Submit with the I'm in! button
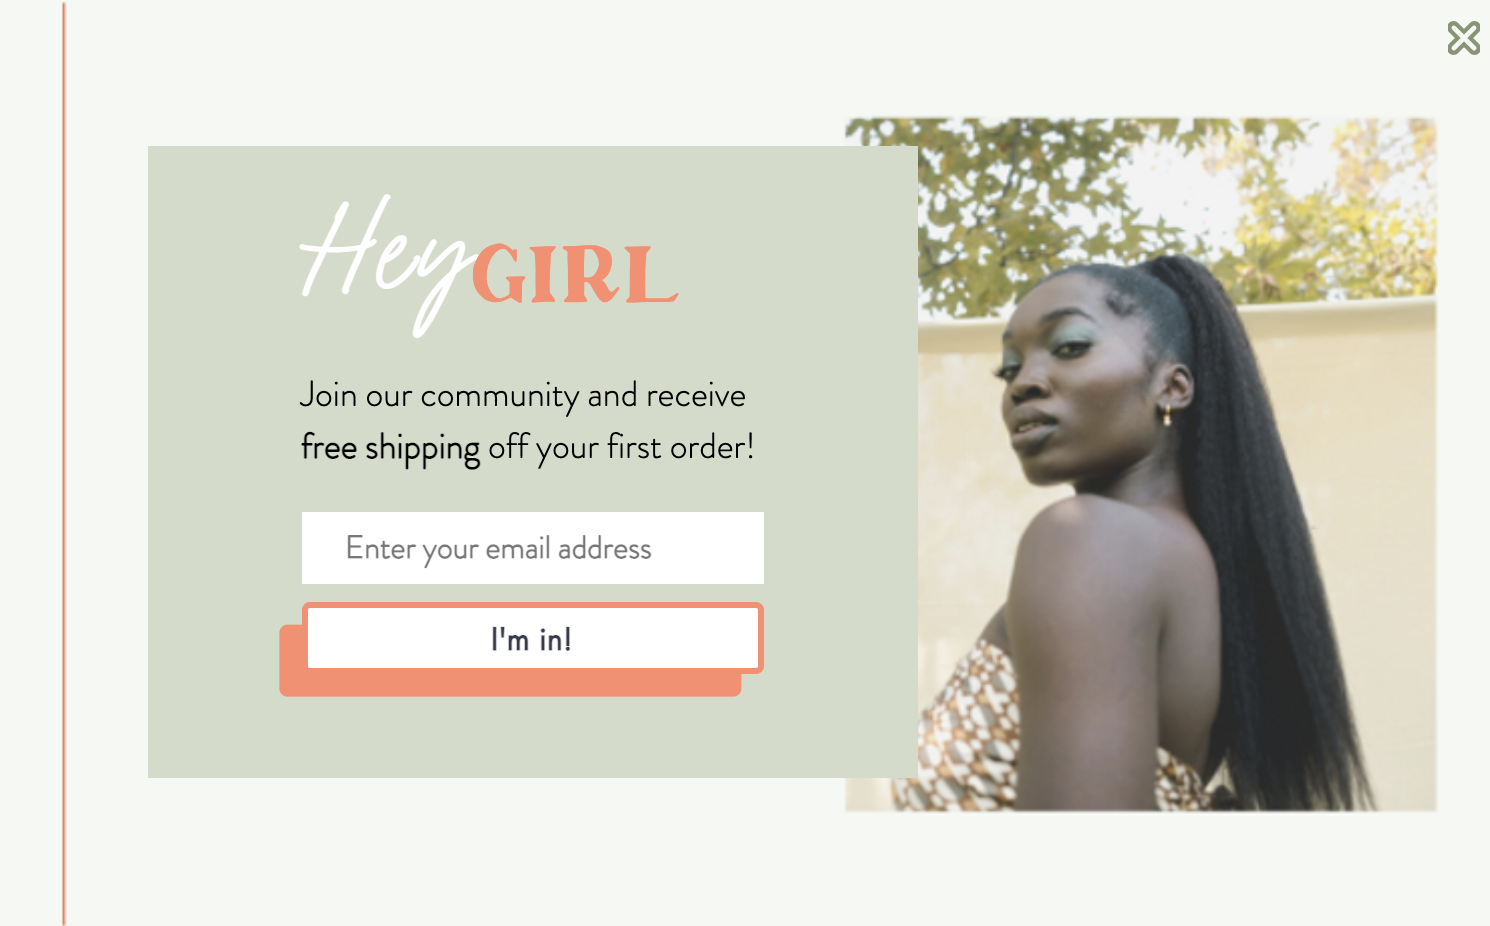Screen dimensions: 1490x926 (x=533, y=638)
